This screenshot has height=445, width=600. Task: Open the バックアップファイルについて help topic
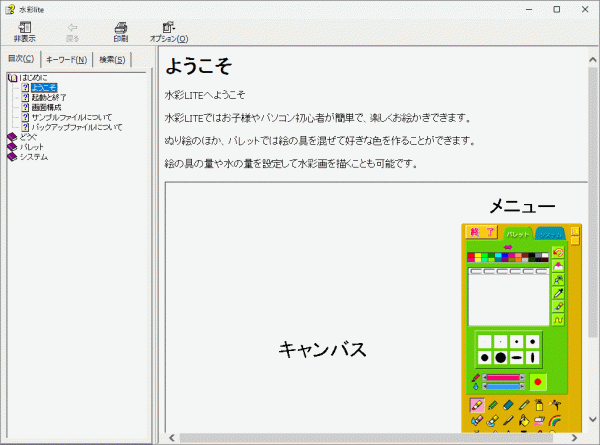[77, 127]
